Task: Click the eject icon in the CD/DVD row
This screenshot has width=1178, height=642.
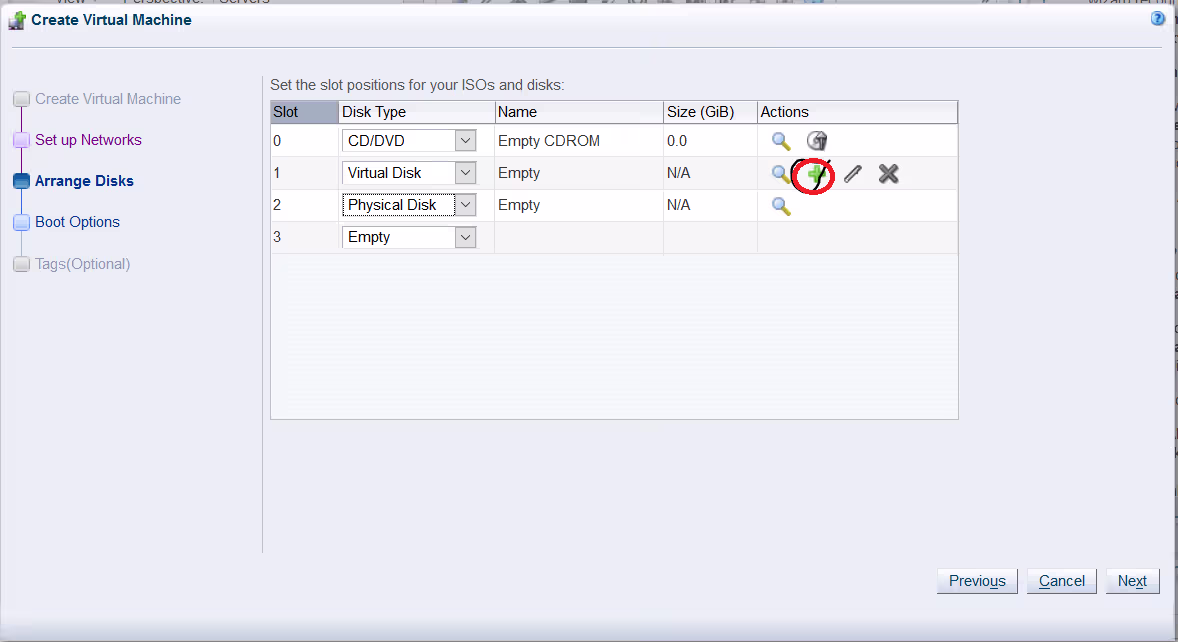Action: coord(817,141)
